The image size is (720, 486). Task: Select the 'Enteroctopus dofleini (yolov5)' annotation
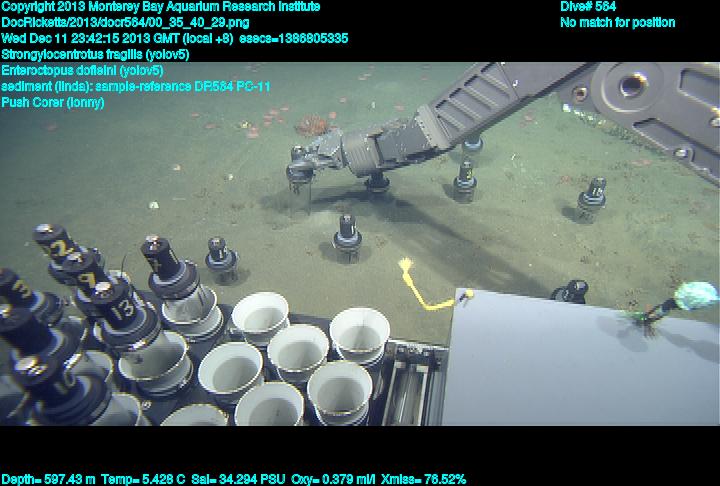click(x=82, y=70)
